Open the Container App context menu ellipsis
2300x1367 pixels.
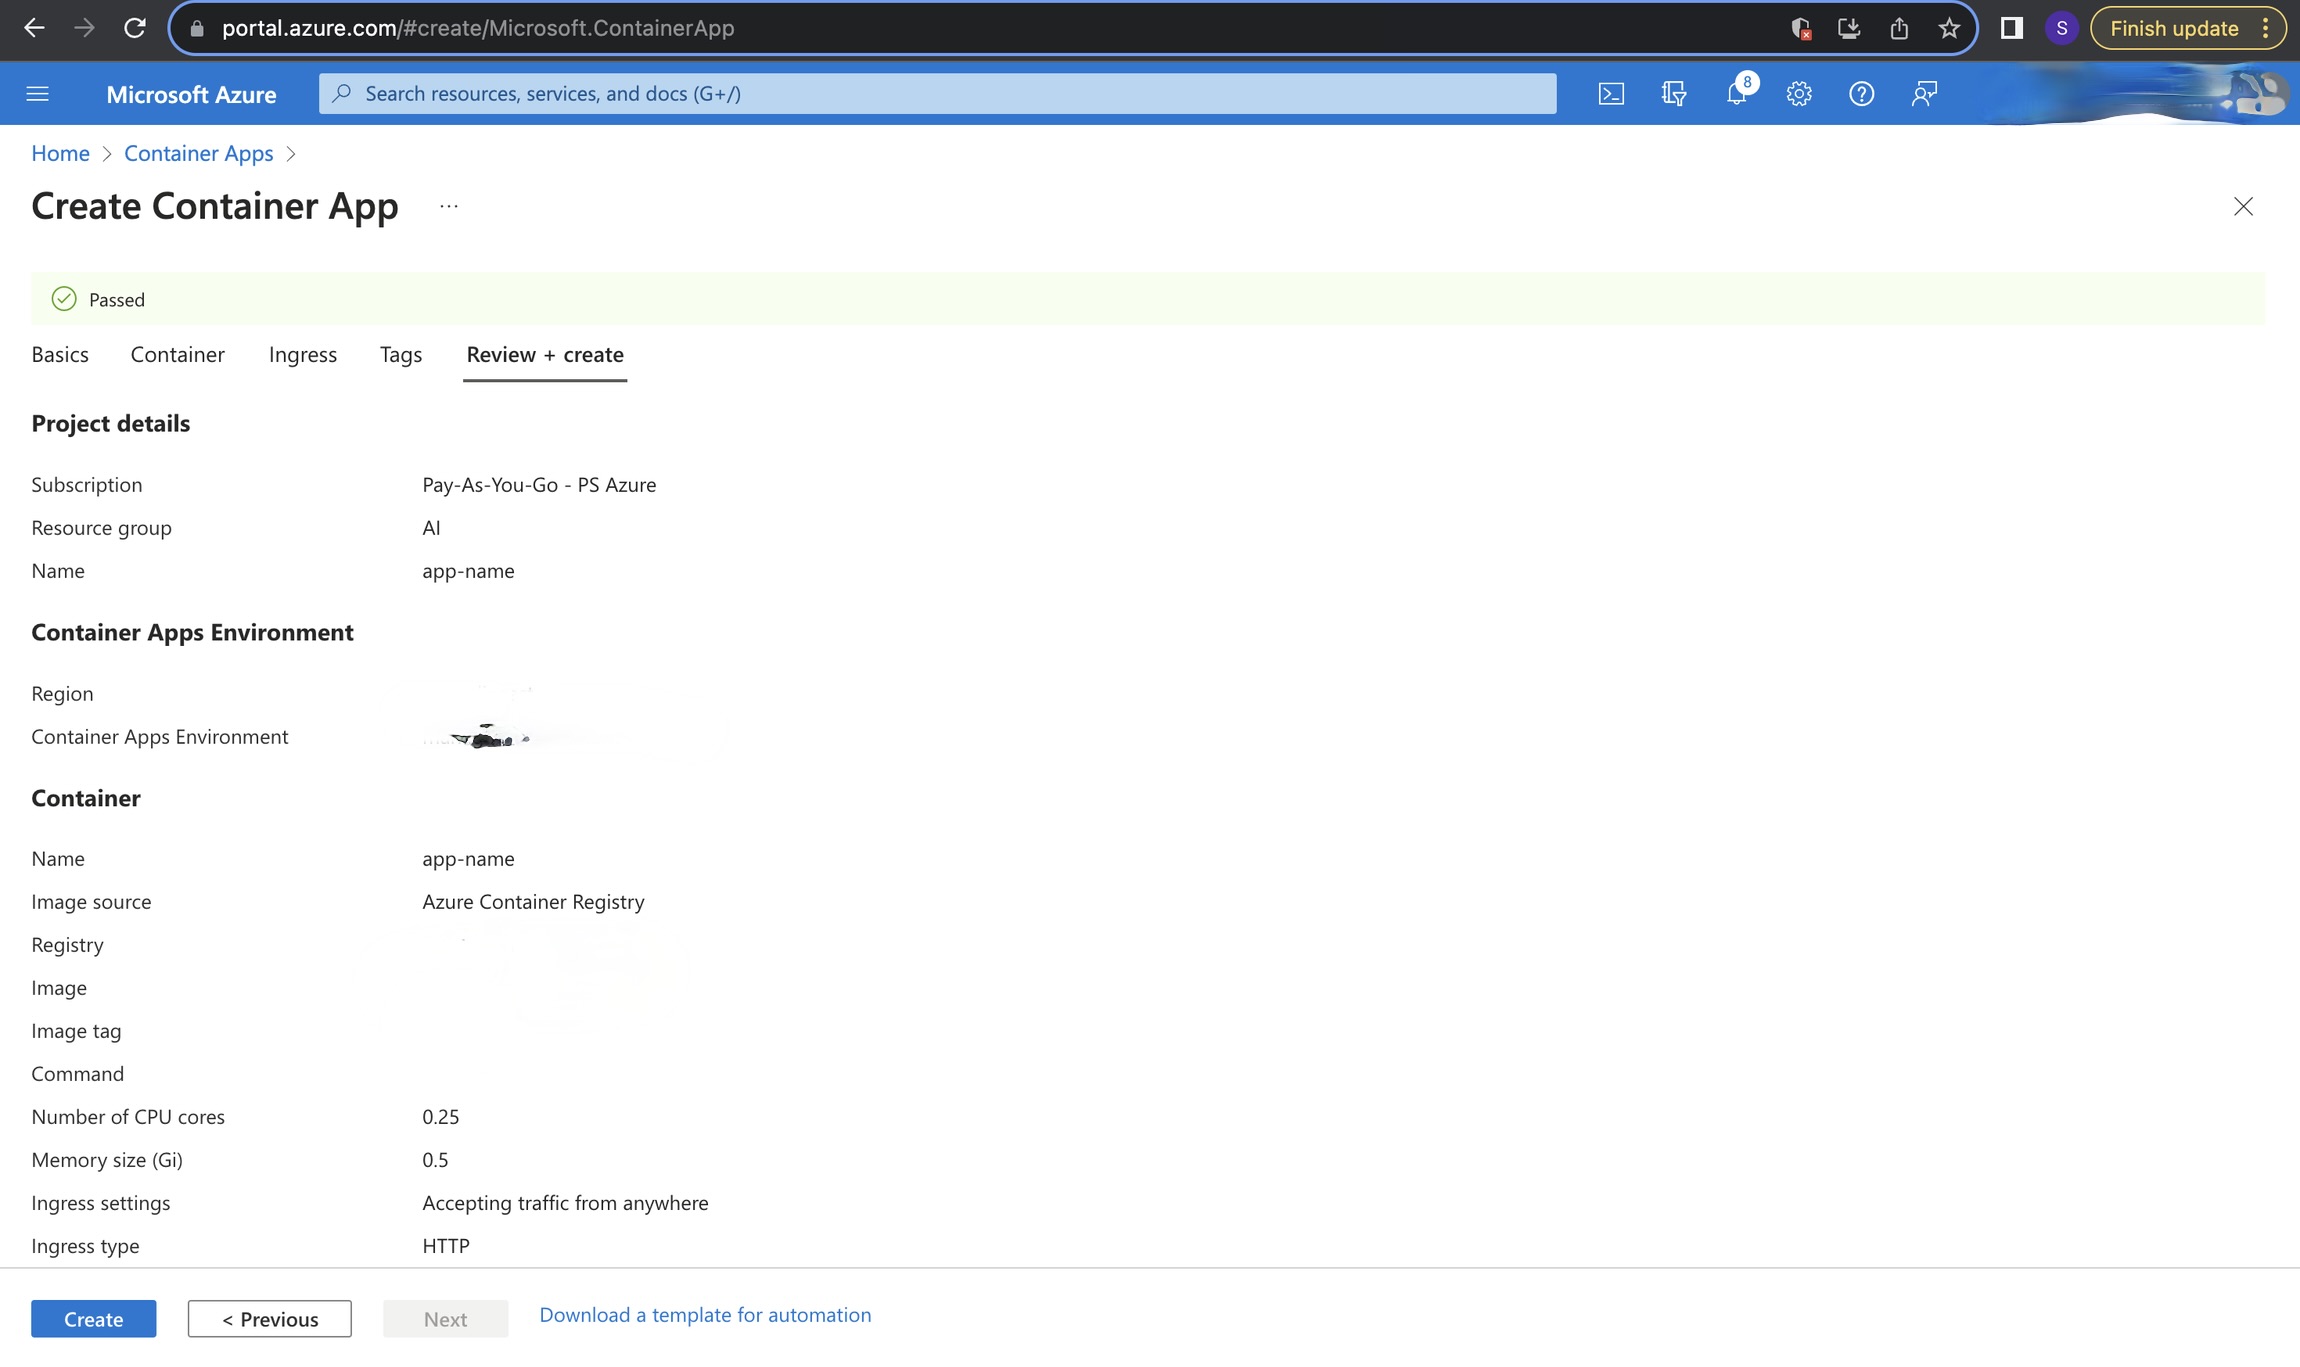[447, 206]
